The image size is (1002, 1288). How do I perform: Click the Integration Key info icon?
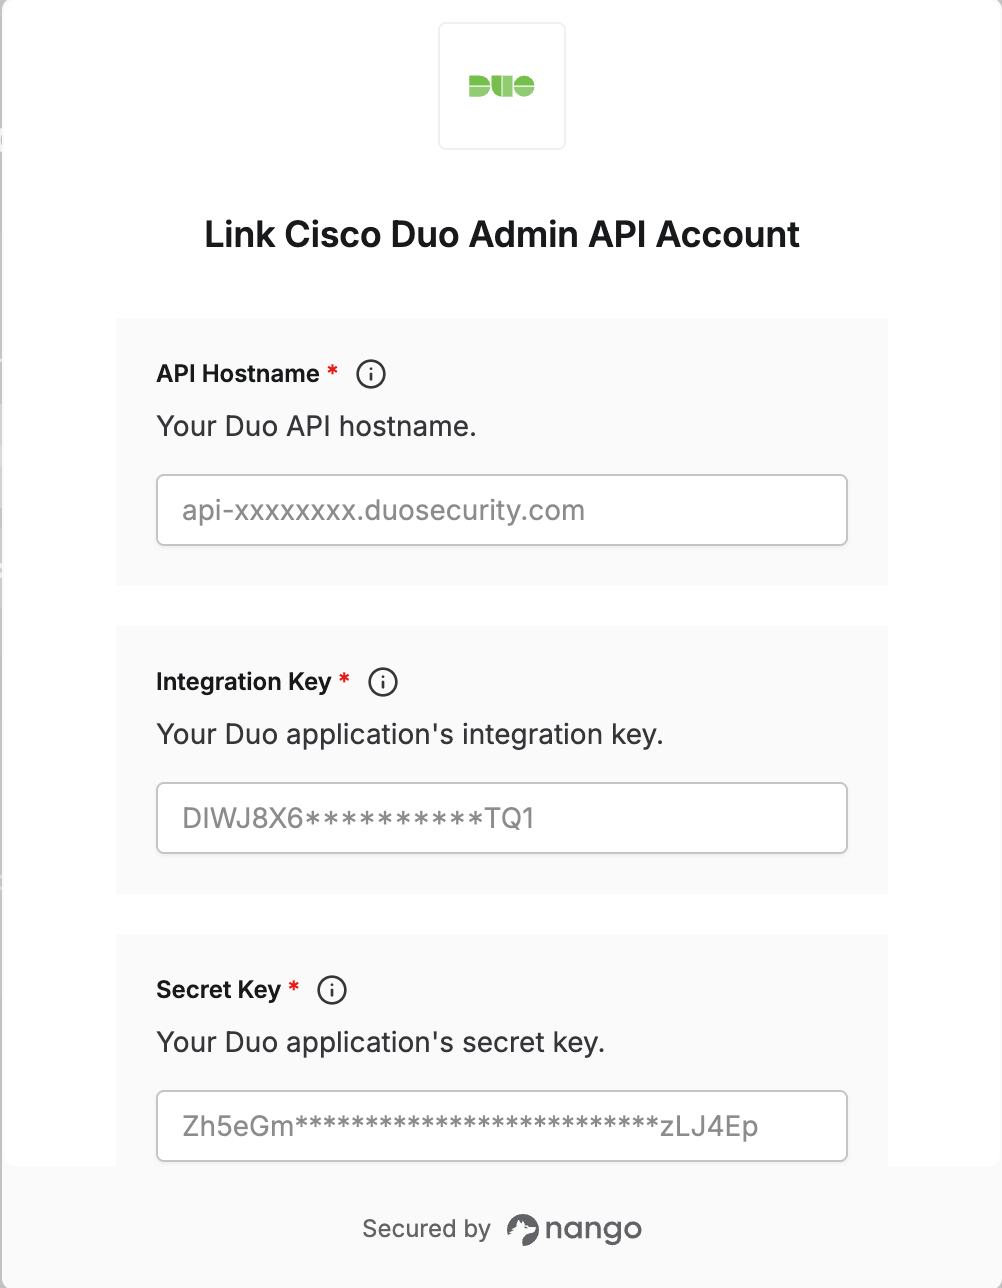(x=383, y=682)
